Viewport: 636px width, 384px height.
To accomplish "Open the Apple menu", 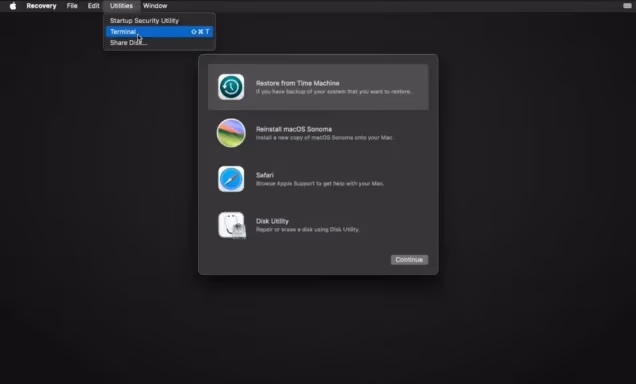I will point(13,6).
